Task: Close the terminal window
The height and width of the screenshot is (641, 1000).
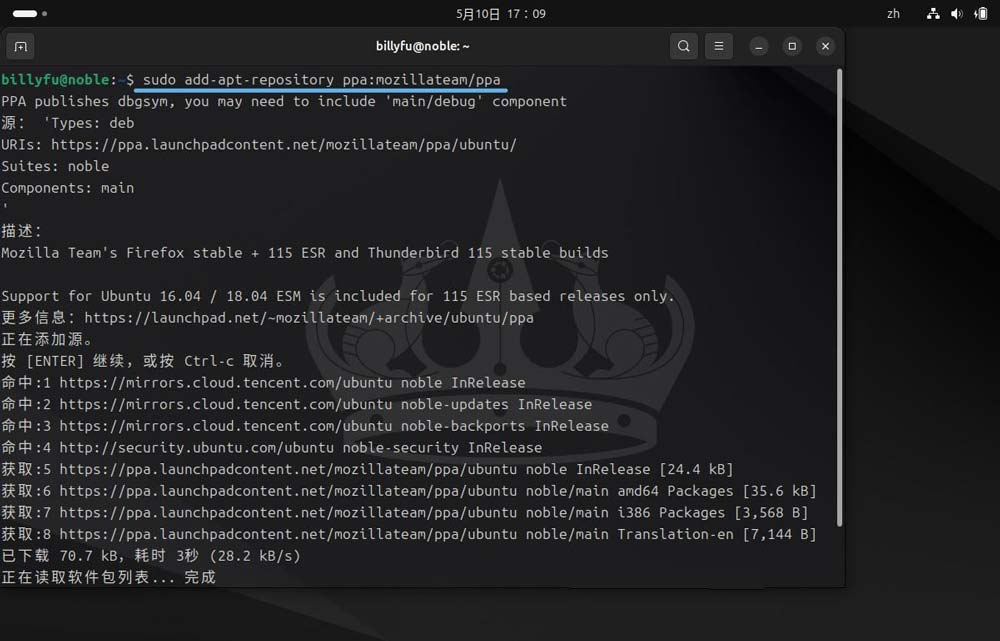Action: click(825, 46)
